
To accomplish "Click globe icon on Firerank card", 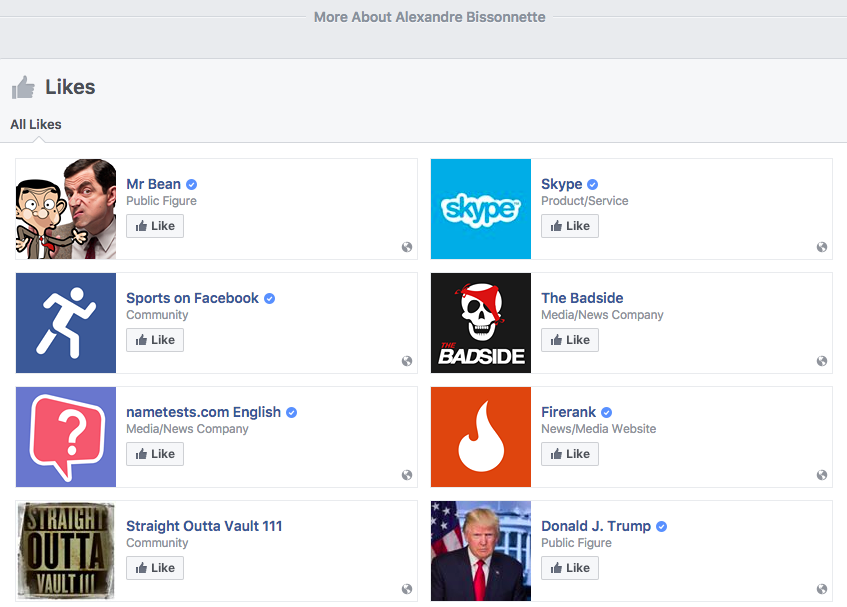I will coord(822,475).
